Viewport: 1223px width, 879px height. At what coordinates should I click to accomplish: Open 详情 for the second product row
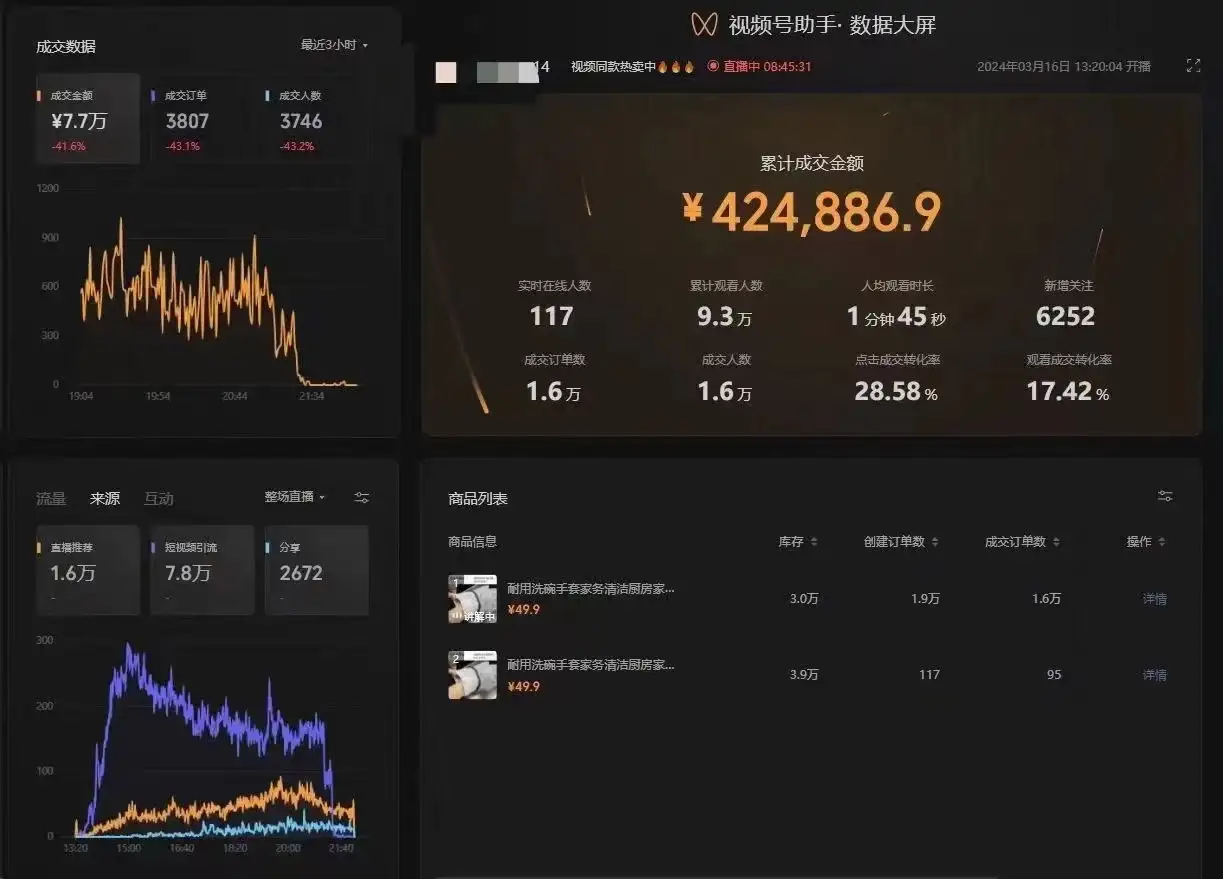pyautogui.click(x=1155, y=674)
